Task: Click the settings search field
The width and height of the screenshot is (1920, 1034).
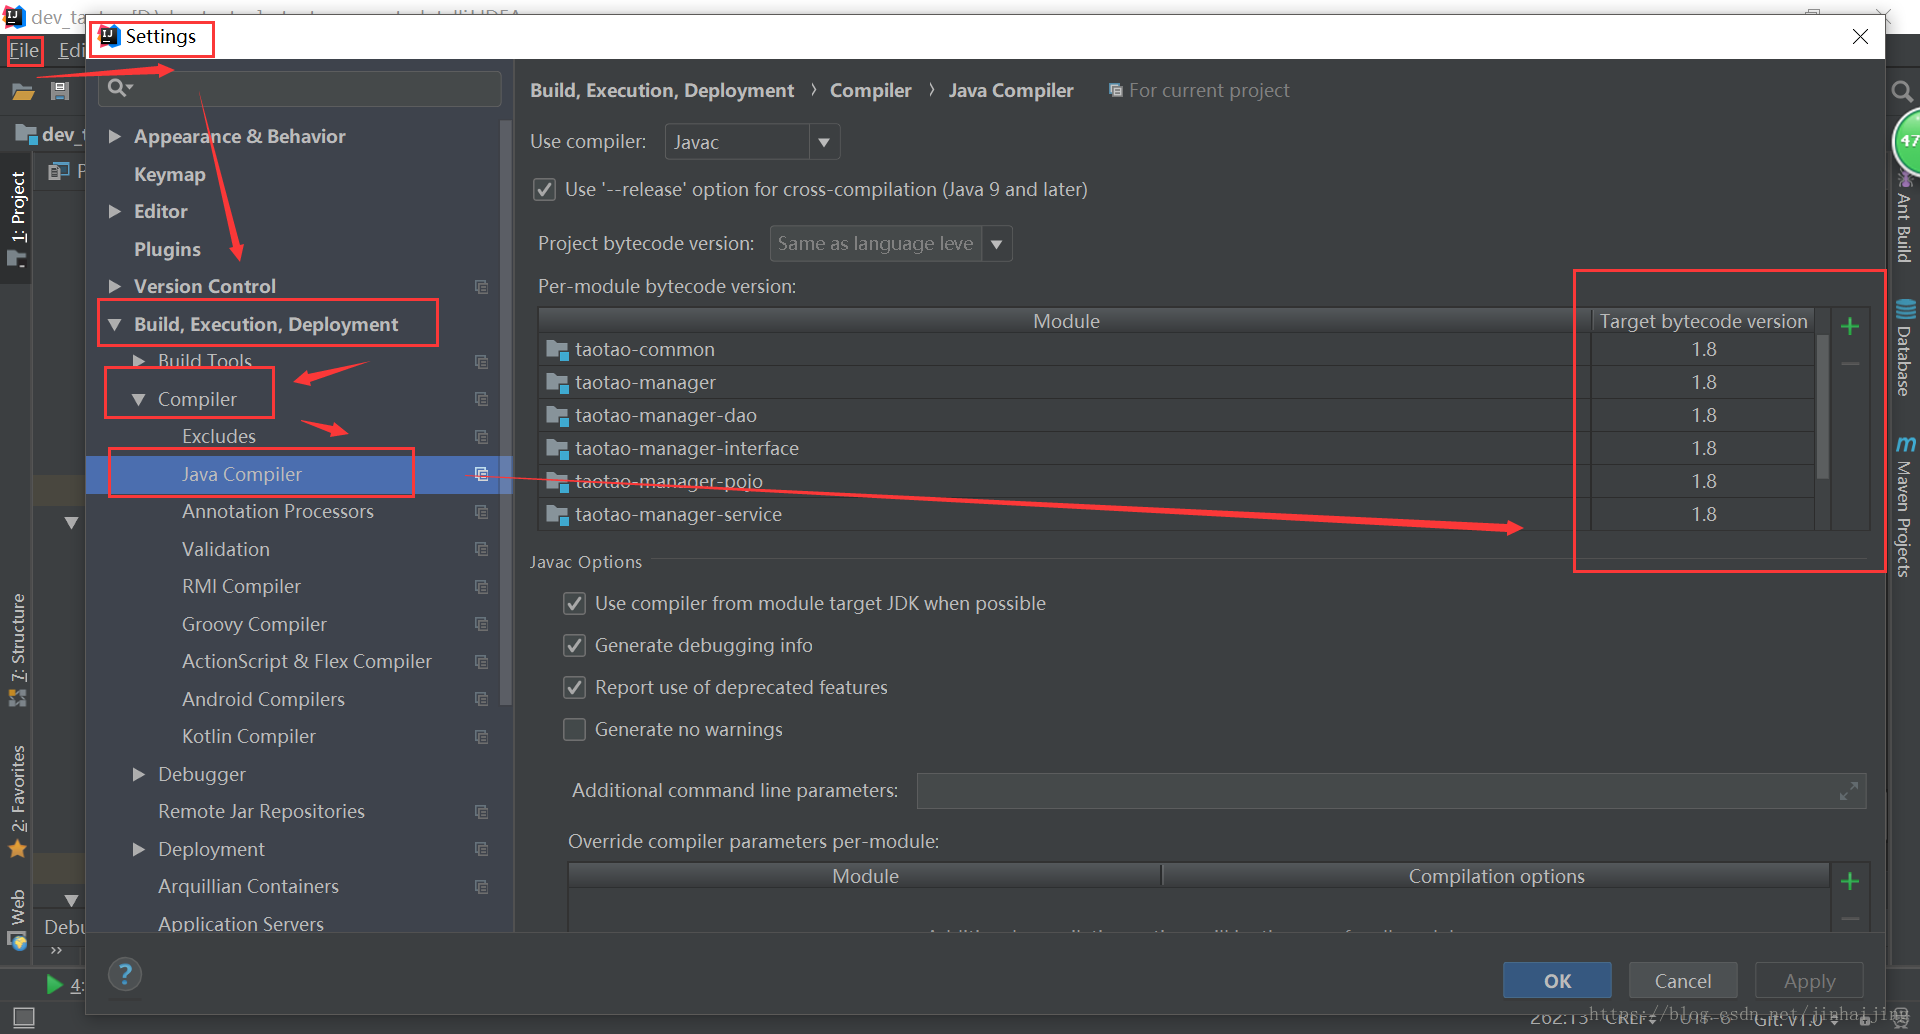Action: (x=300, y=88)
